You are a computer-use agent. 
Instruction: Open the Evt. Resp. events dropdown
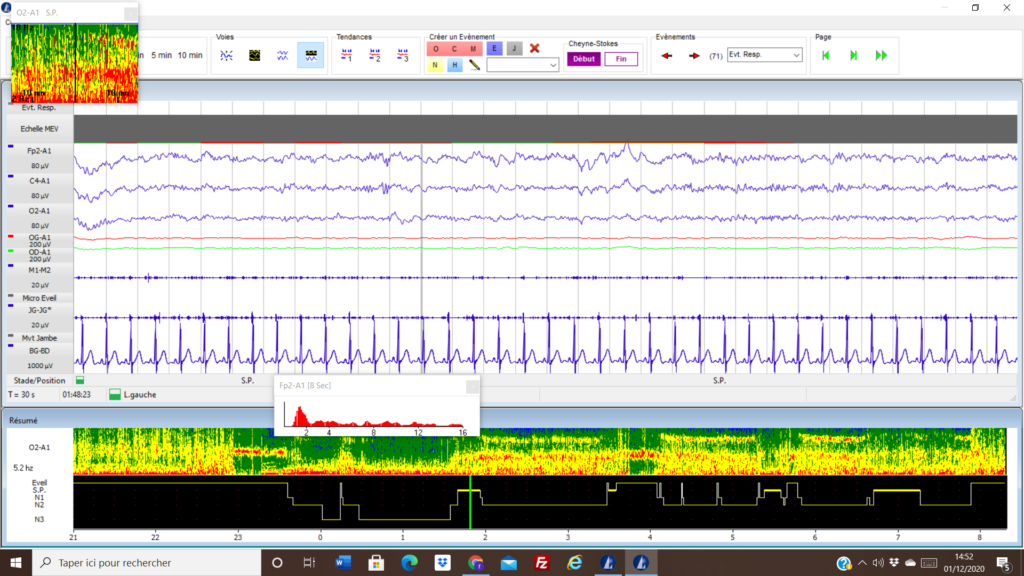click(765, 55)
